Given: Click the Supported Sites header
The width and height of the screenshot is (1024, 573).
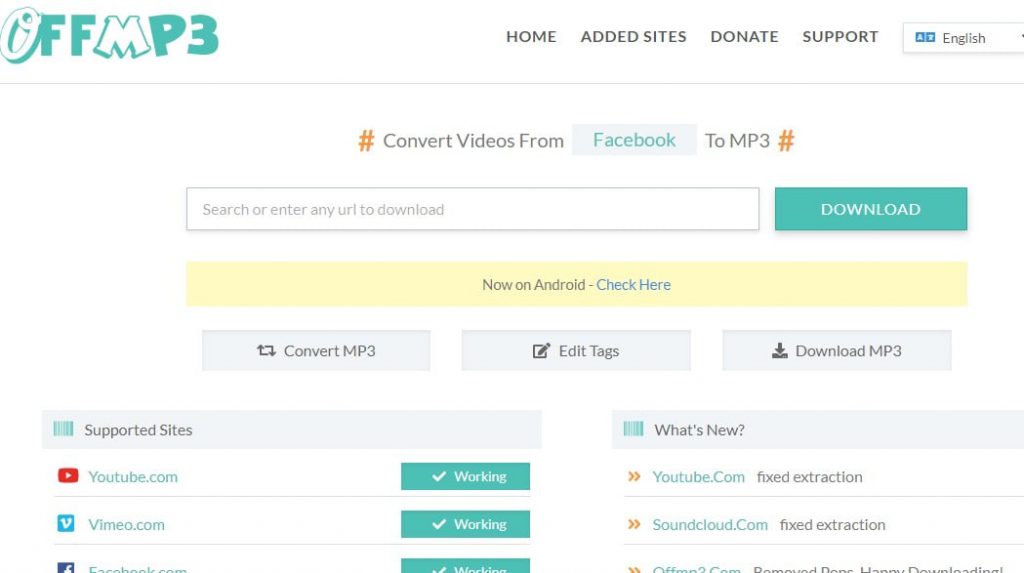Looking at the screenshot, I should 291,430.
